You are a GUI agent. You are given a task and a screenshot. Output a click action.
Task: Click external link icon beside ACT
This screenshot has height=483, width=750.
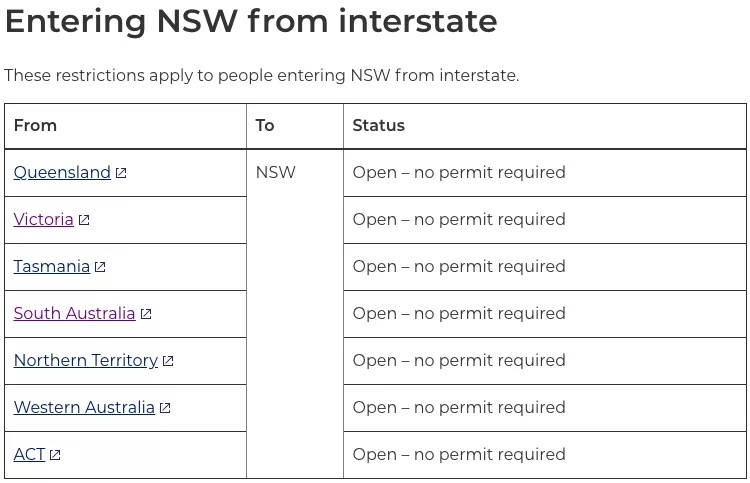[55, 455]
